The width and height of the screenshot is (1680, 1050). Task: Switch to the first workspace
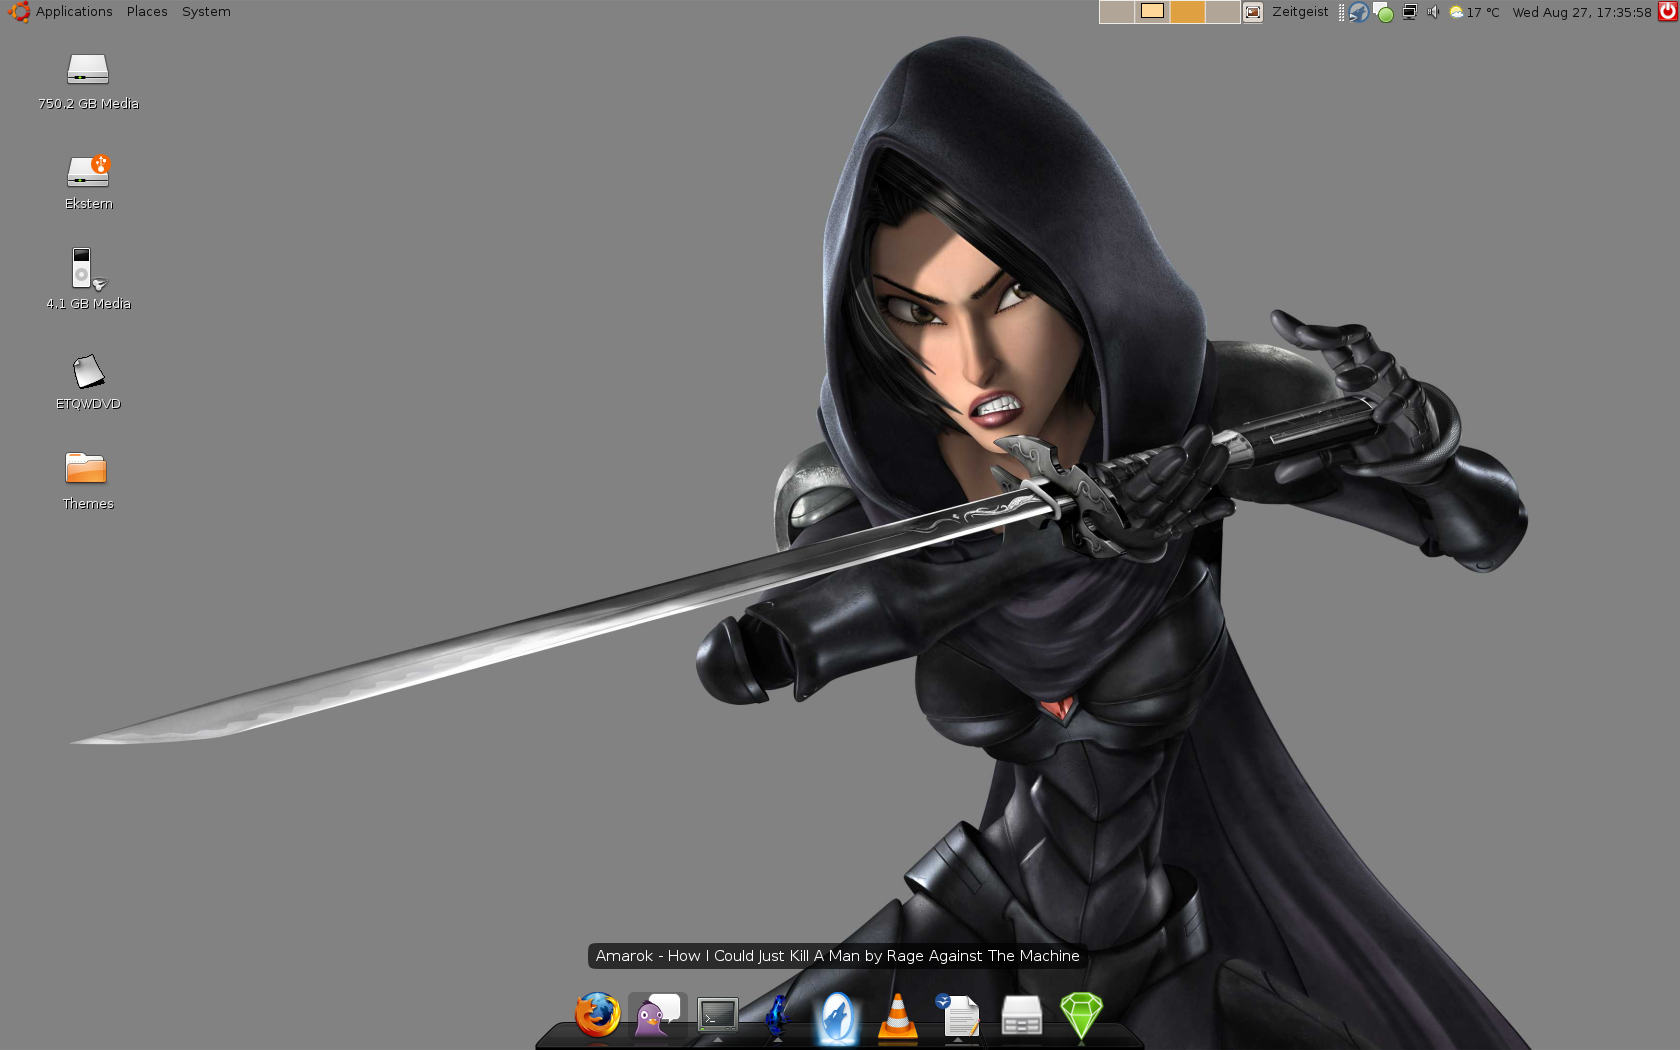click(x=1116, y=12)
